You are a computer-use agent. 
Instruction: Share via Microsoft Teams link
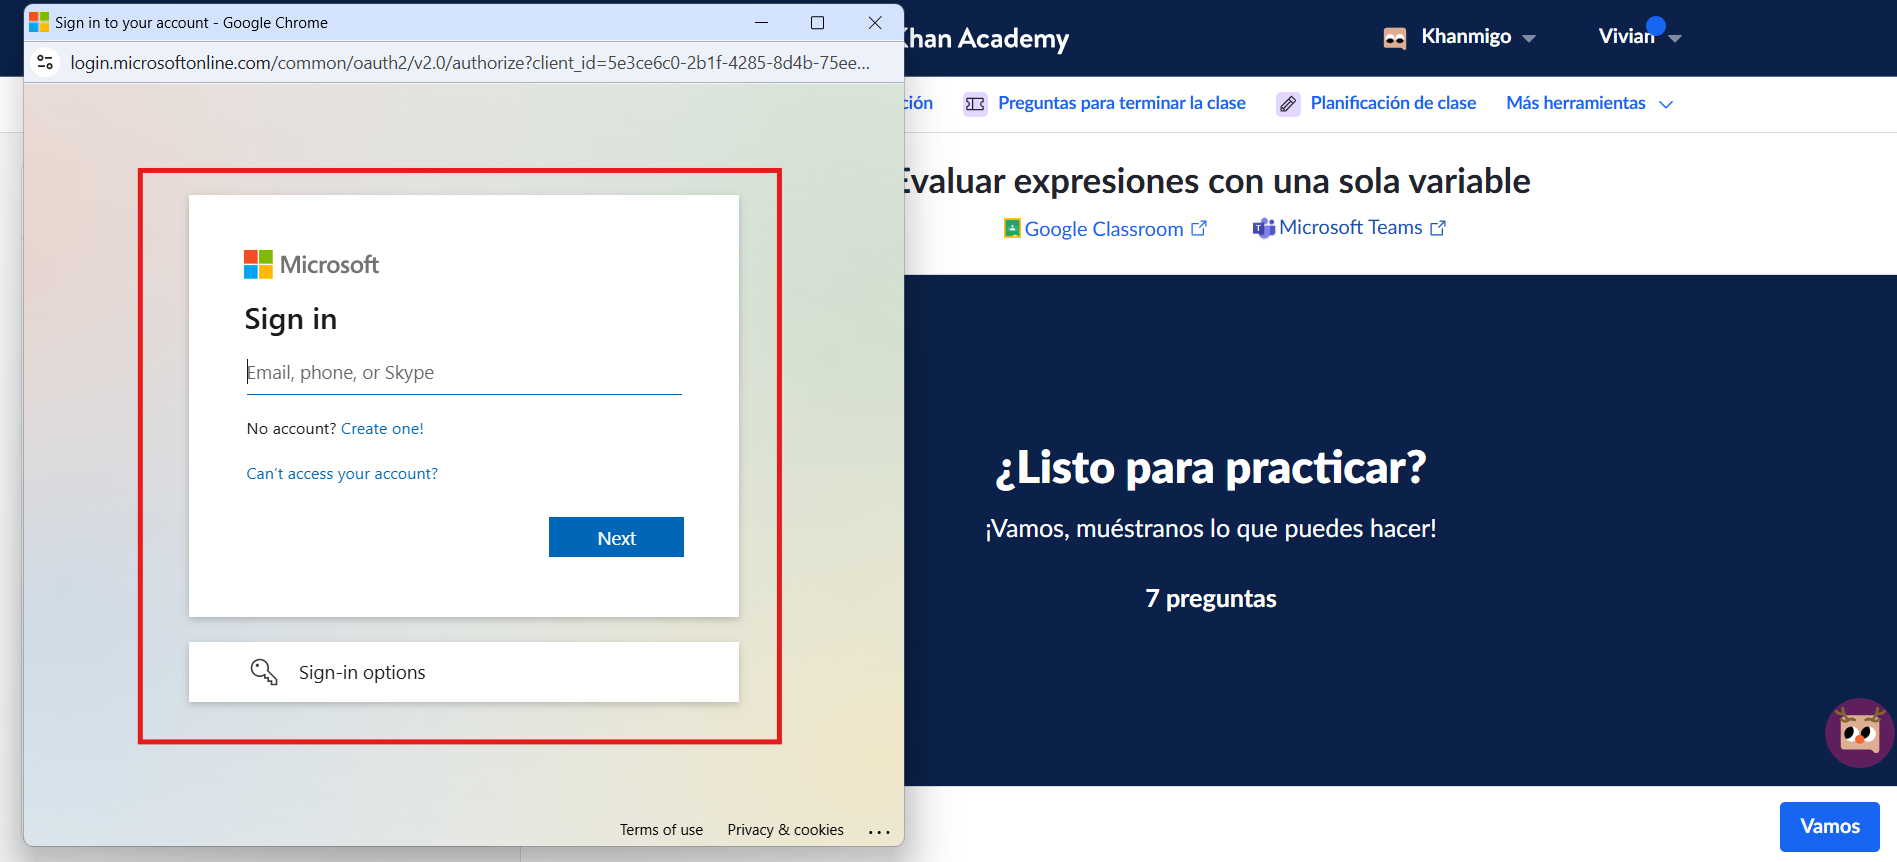click(1349, 228)
